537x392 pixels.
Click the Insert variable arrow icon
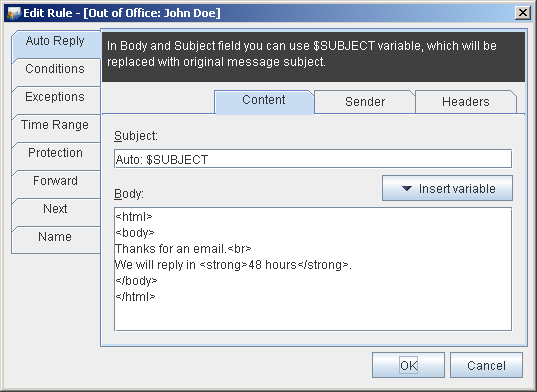tap(406, 188)
